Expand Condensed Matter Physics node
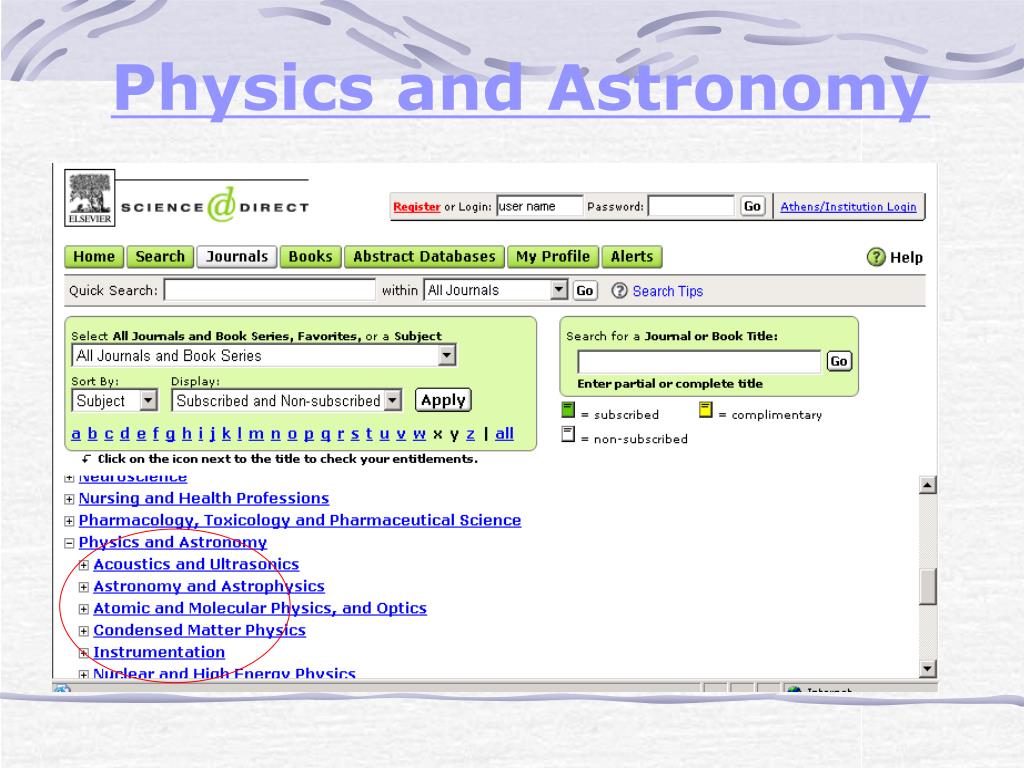The image size is (1024, 768). [84, 632]
